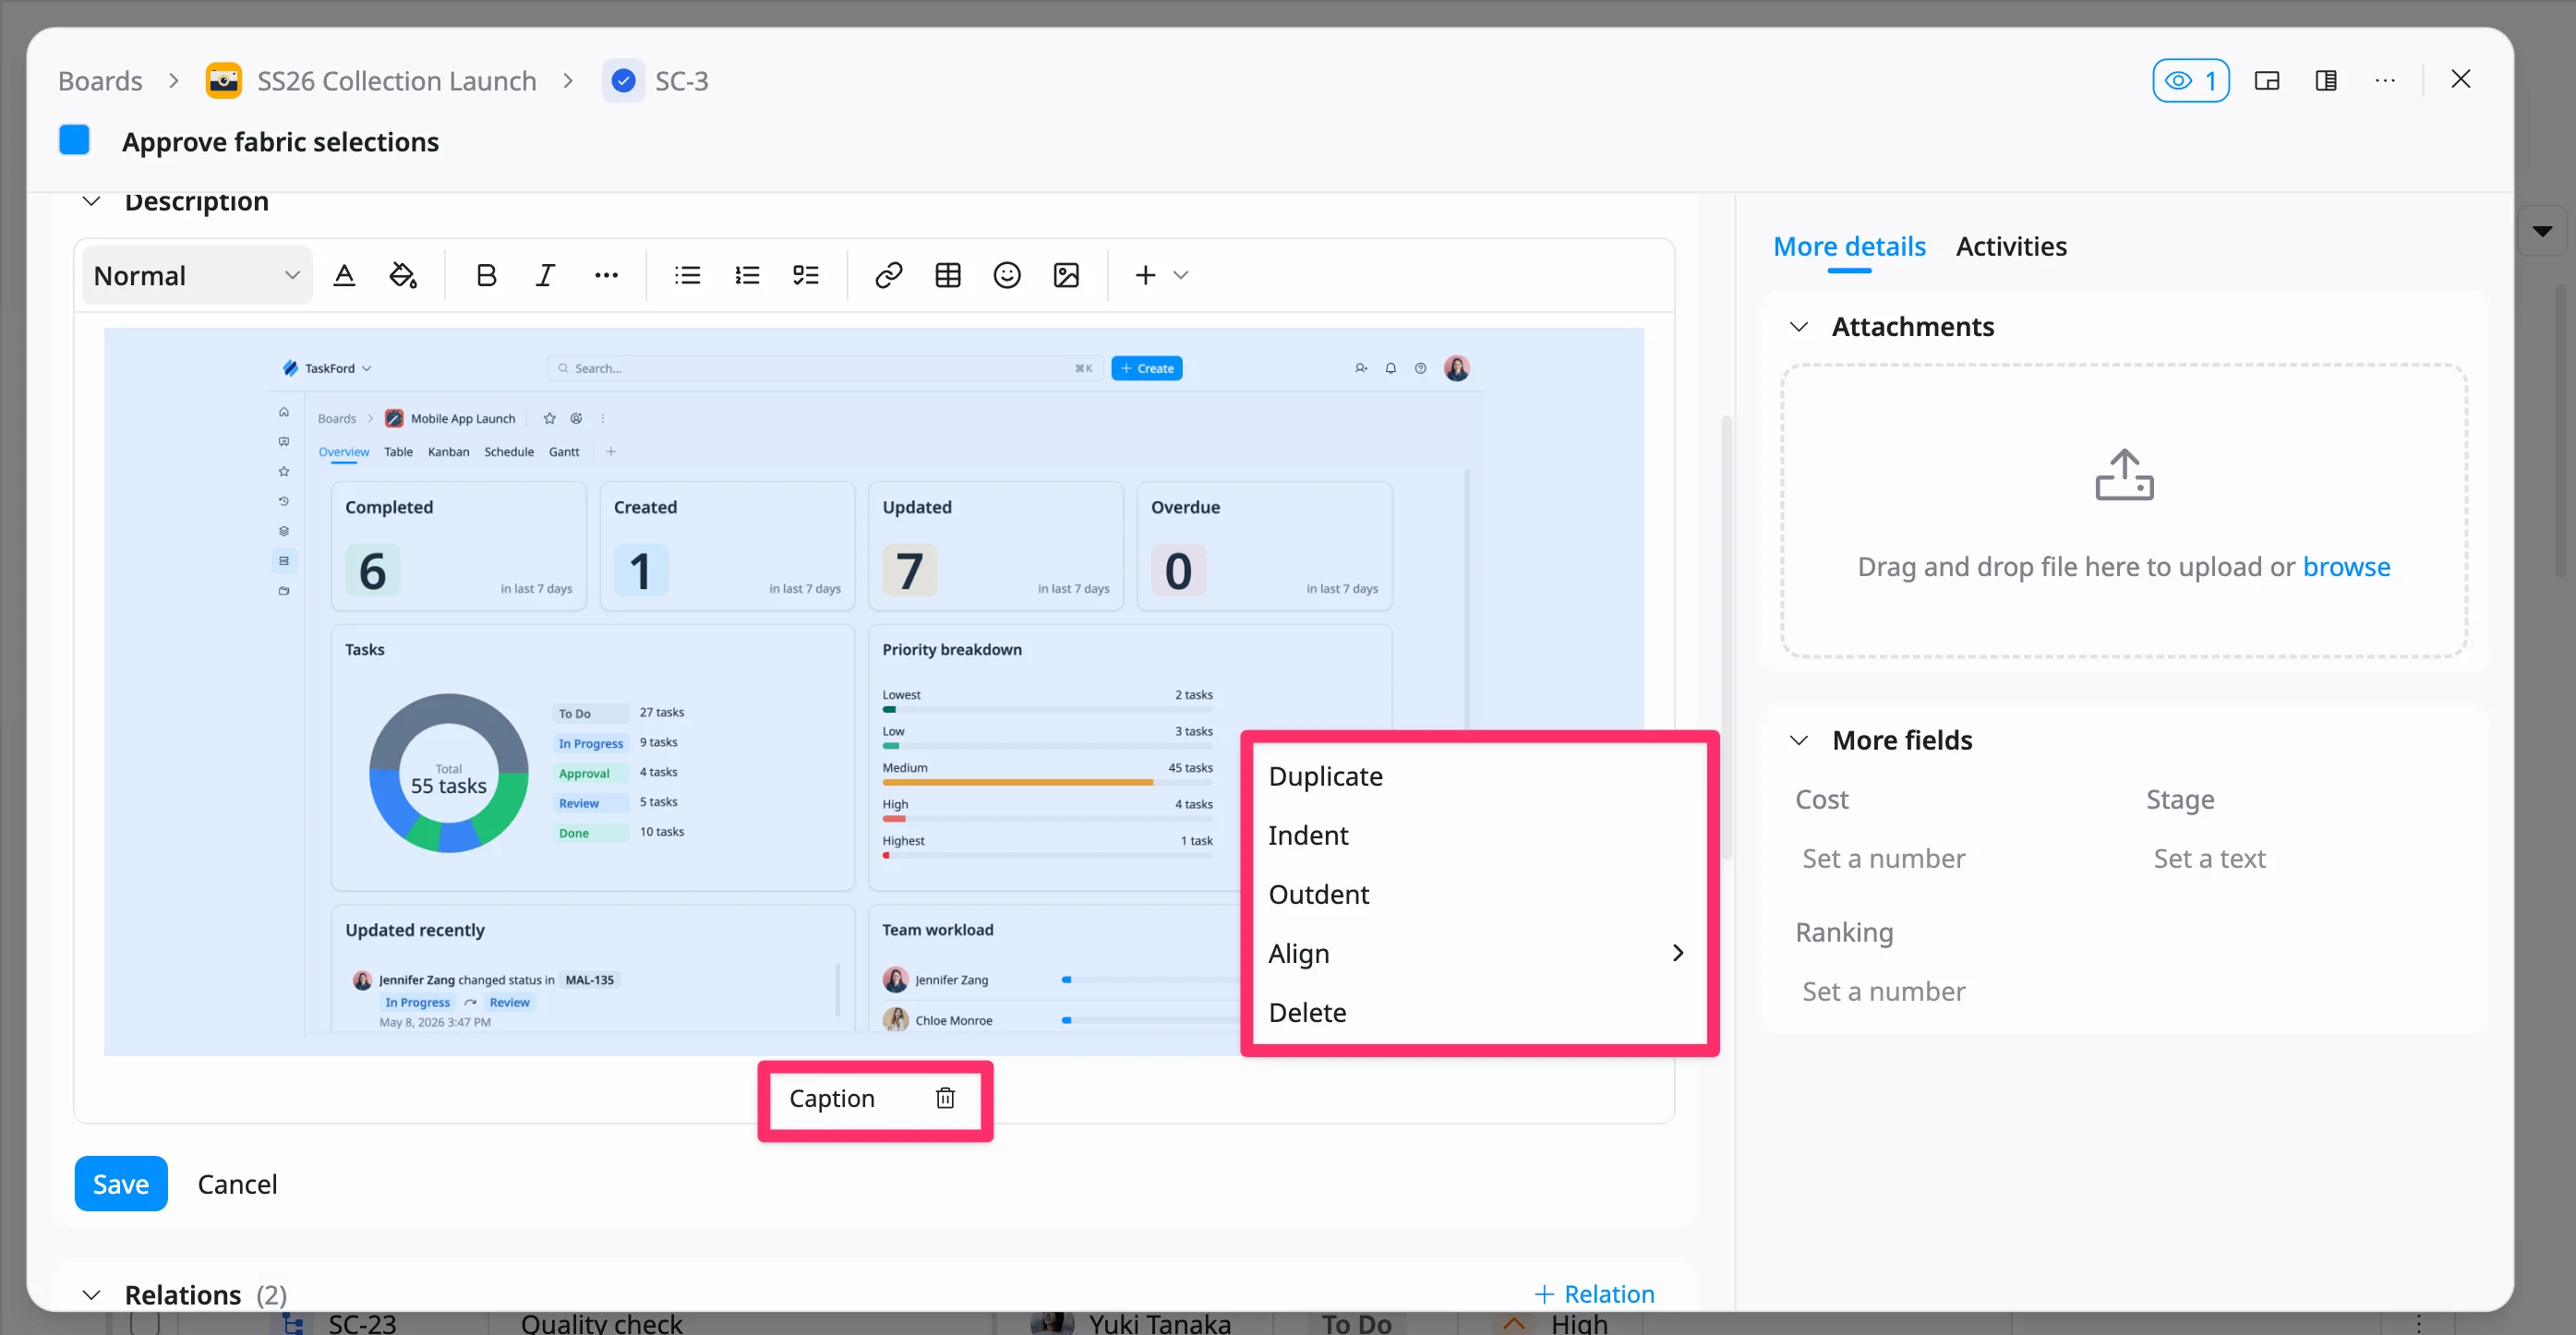
Task: Set a number for Cost field
Action: [x=1884, y=859]
